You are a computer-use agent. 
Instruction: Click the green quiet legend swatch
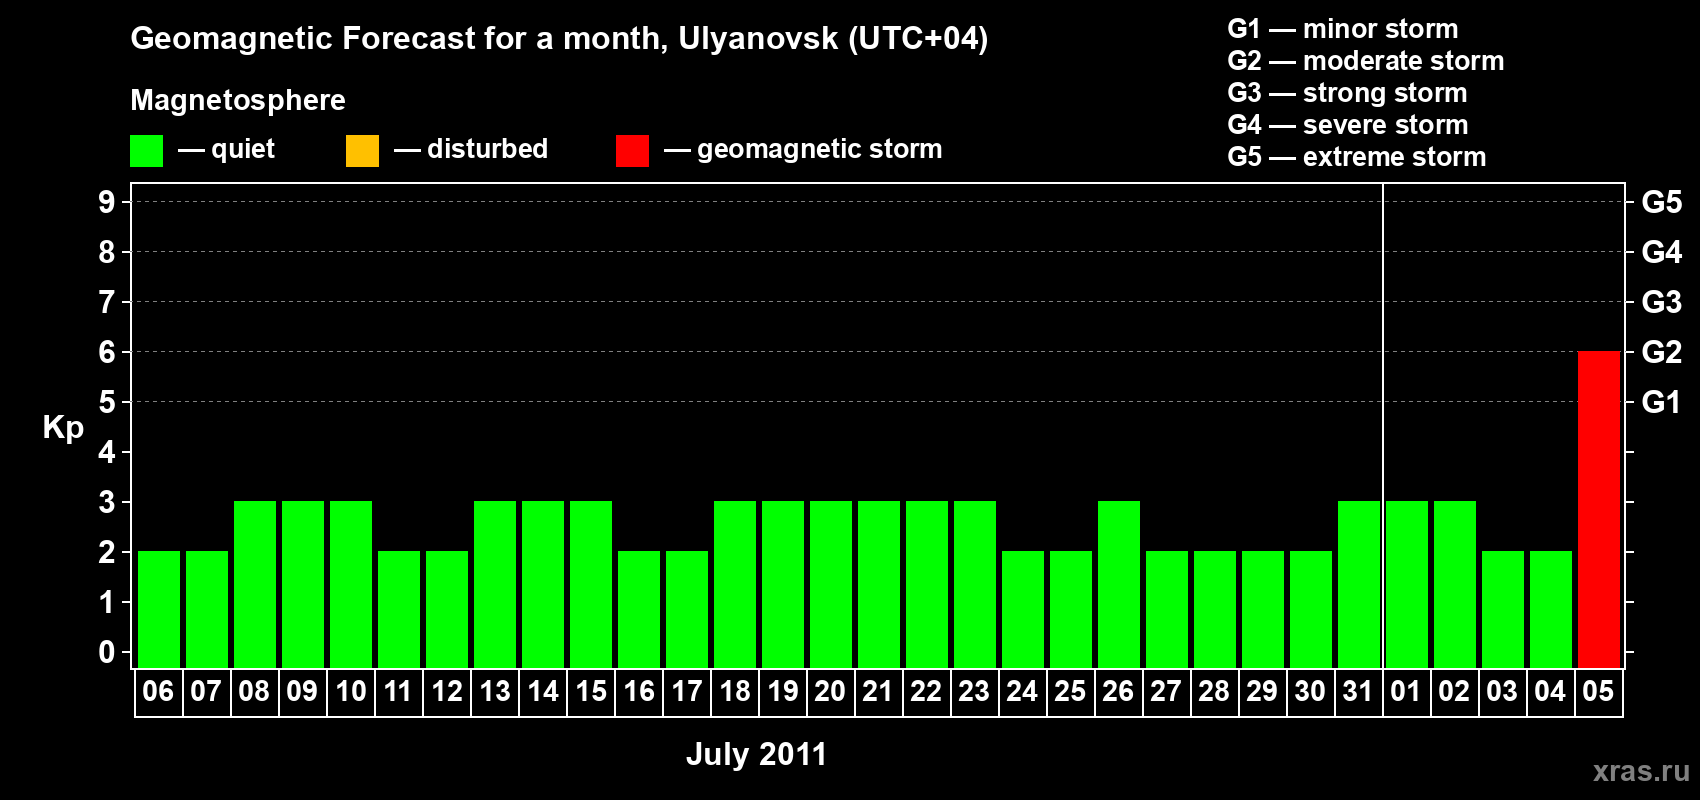146,151
